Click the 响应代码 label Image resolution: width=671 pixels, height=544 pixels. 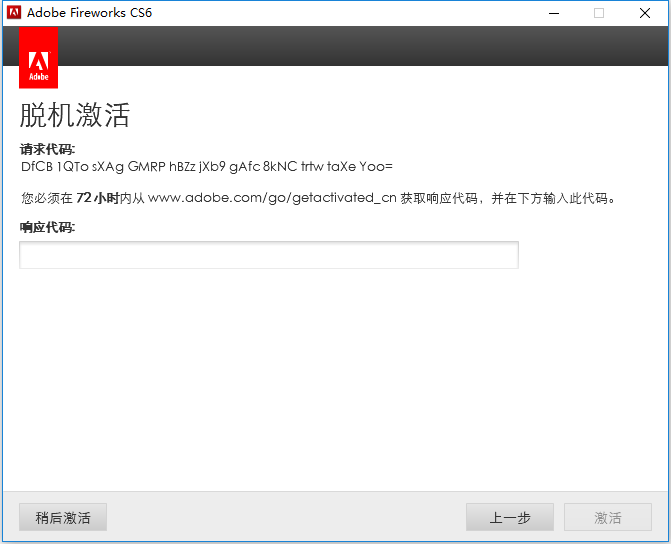pos(47,227)
